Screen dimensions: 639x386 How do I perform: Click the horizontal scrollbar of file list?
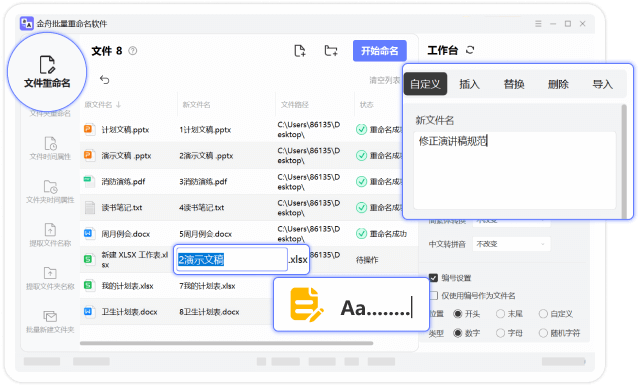(227, 343)
